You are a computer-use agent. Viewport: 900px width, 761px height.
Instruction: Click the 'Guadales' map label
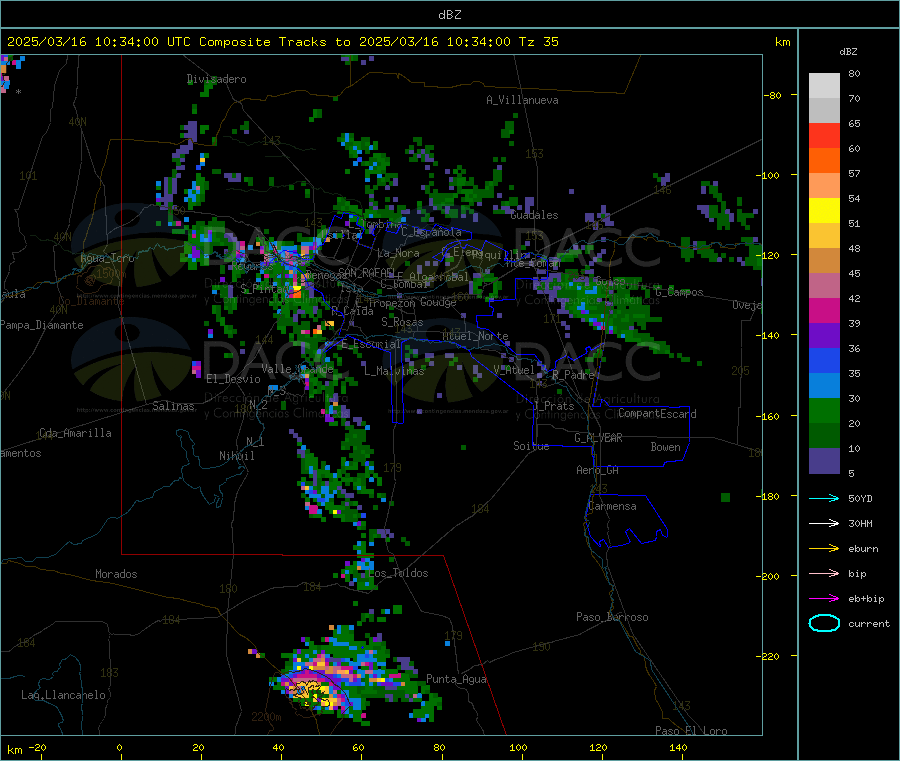(534, 215)
